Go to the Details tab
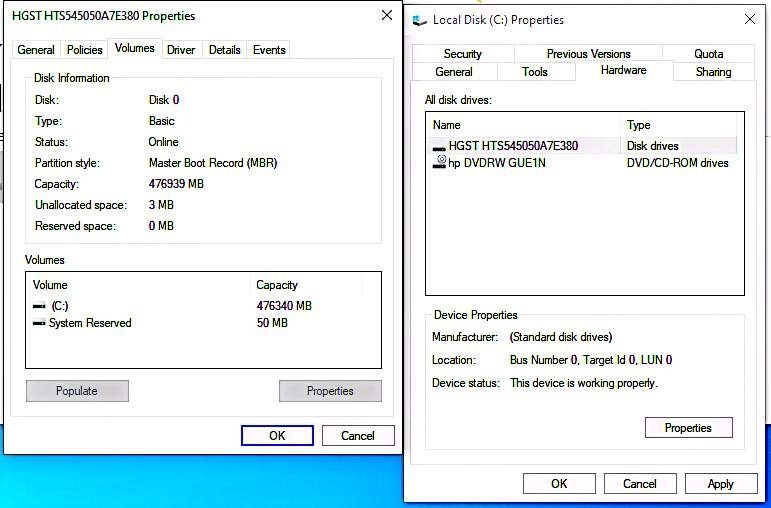This screenshot has width=771, height=508. pos(225,50)
